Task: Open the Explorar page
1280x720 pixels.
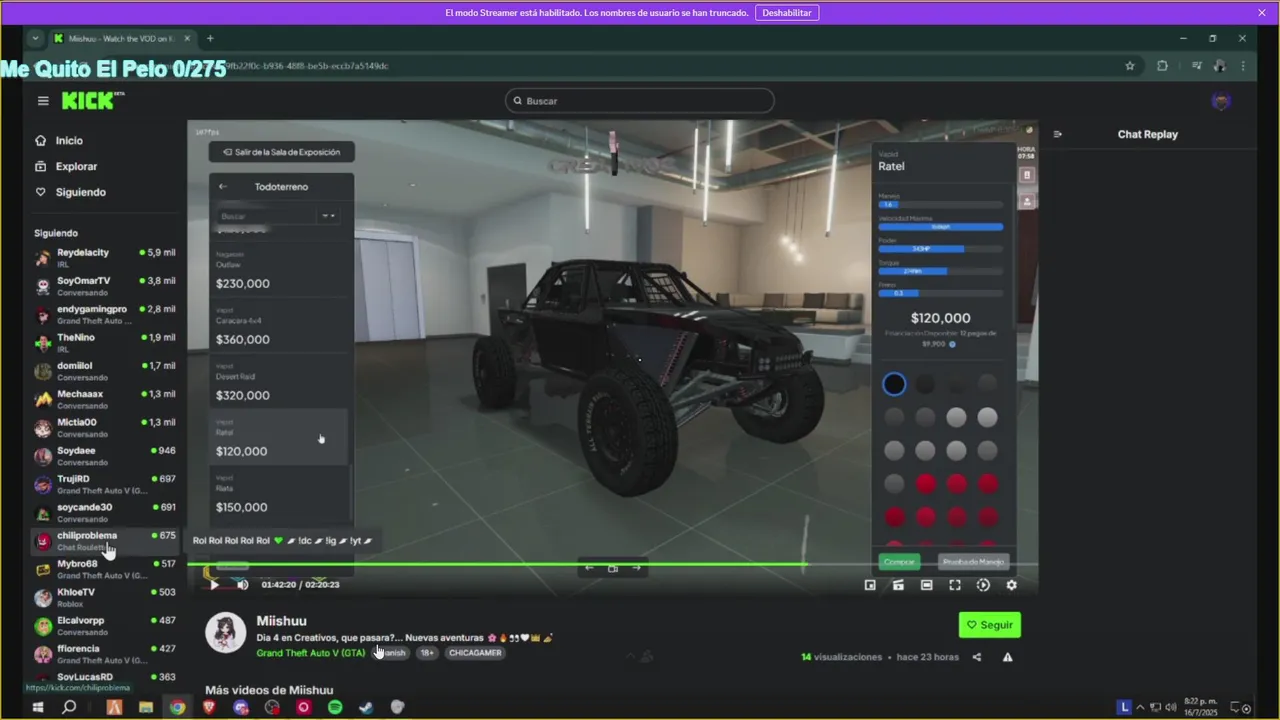Action: tap(76, 167)
